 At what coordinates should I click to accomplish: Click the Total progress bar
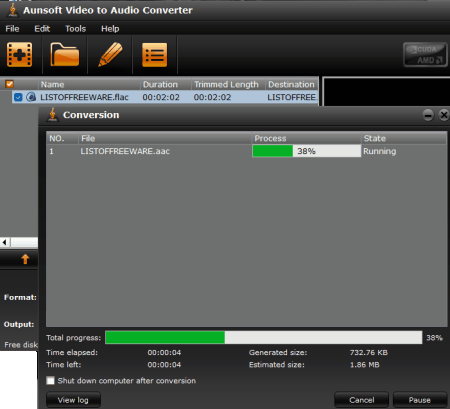coord(264,337)
